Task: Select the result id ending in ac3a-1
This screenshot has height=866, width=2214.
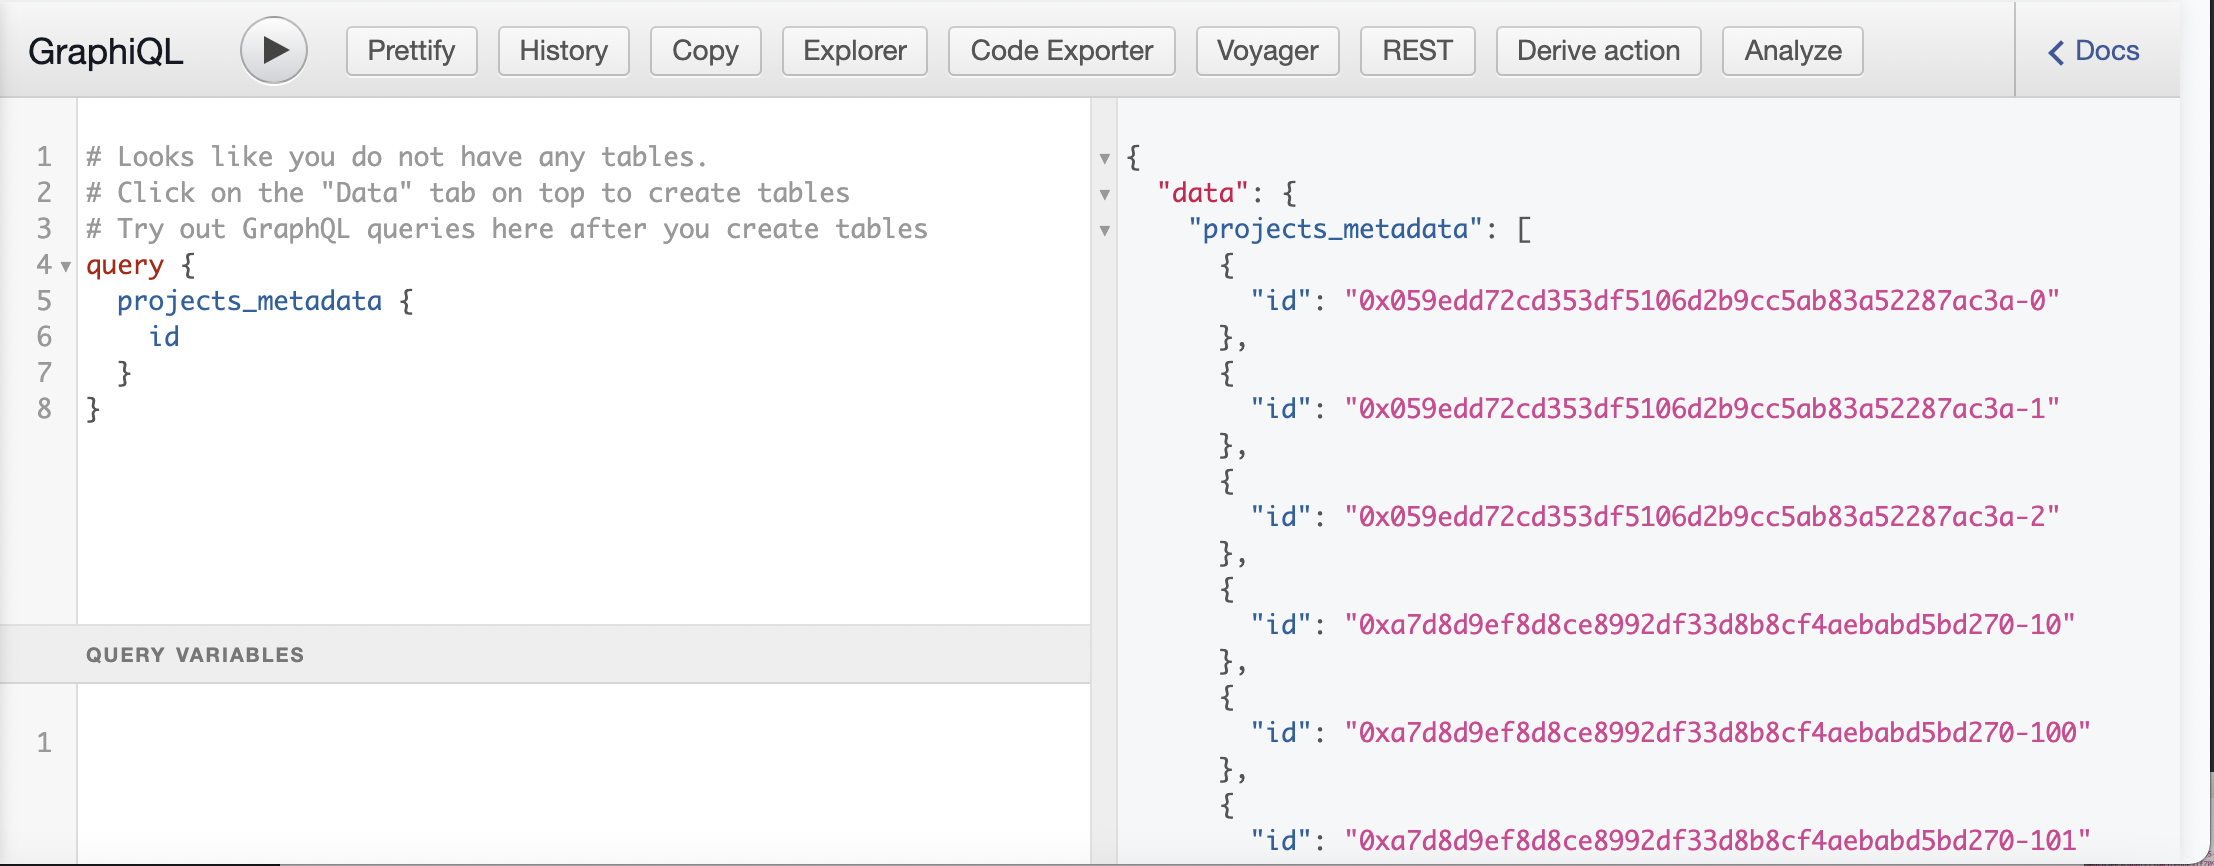Action: point(1702,409)
